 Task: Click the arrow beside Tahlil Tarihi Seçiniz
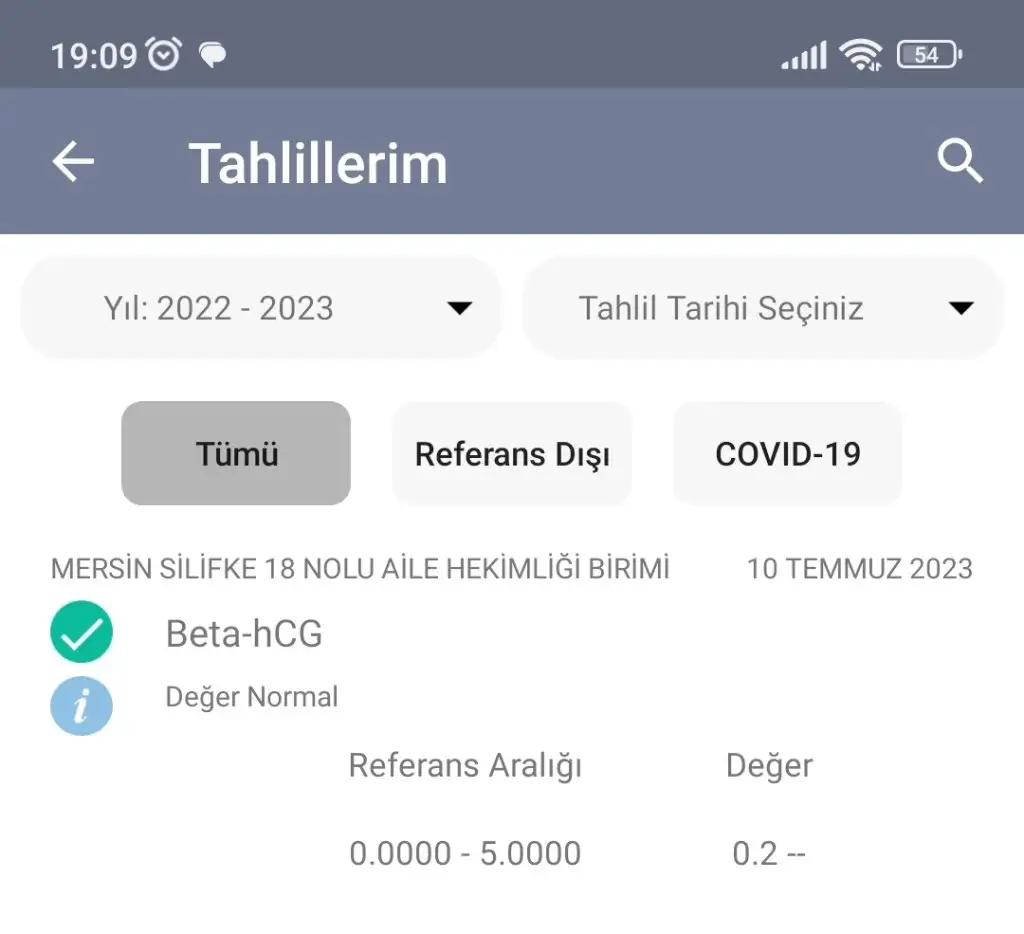[x=961, y=308]
